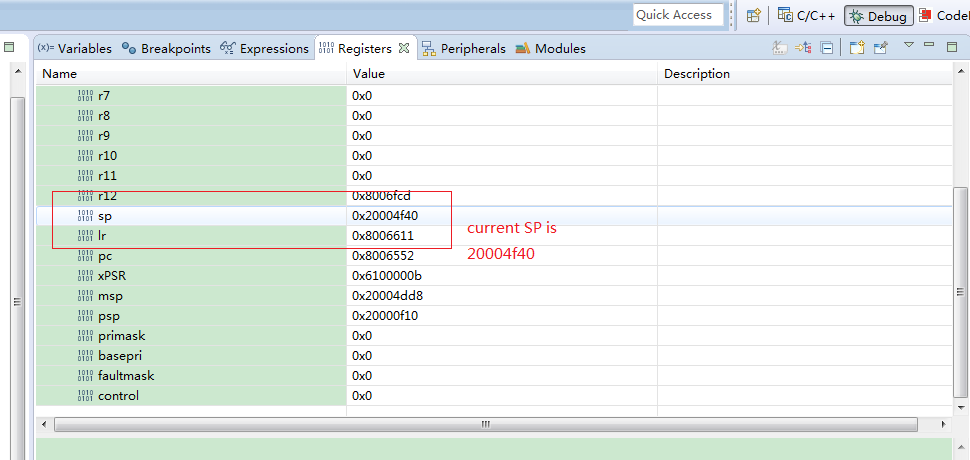970x460 pixels.
Task: Minimize the Registers view panel
Action: (929, 45)
